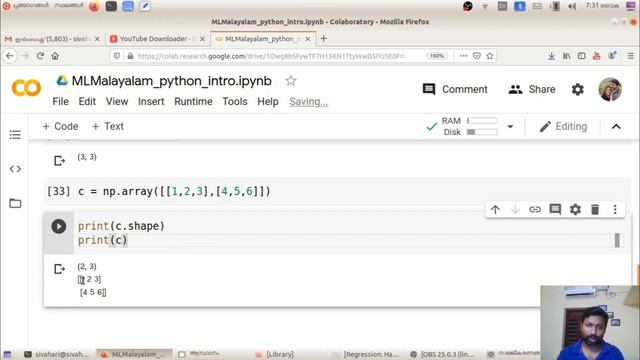Image resolution: width=640 pixels, height=360 pixels.
Task: Switch to the YouTube Downloader tab
Action: 158,39
